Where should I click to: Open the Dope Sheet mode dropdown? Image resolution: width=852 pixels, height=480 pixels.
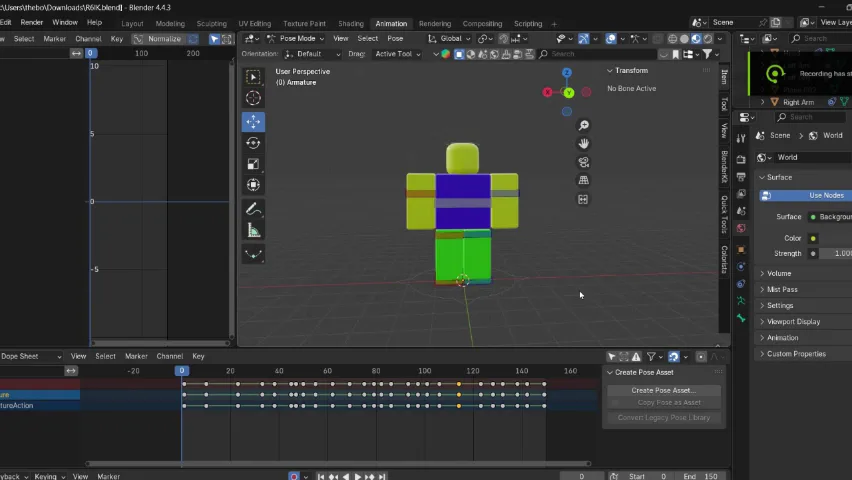click(31, 357)
